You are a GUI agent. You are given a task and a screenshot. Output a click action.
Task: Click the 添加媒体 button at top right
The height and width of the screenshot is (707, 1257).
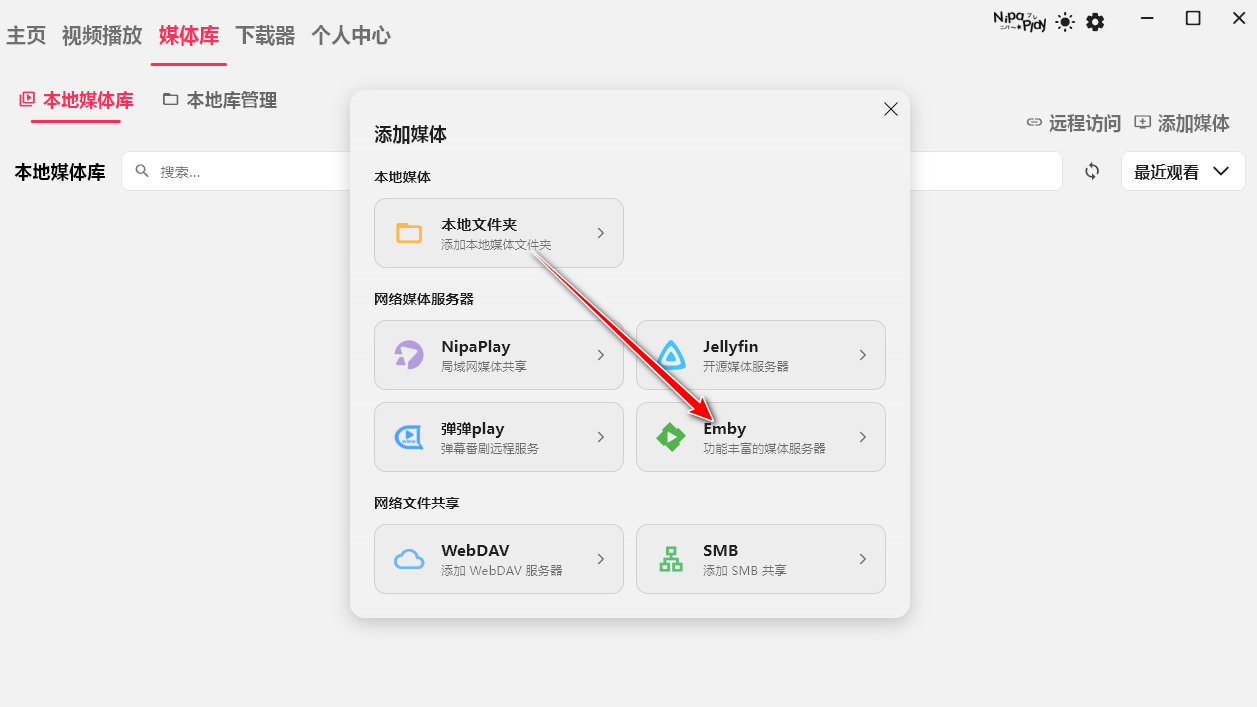tap(1182, 123)
